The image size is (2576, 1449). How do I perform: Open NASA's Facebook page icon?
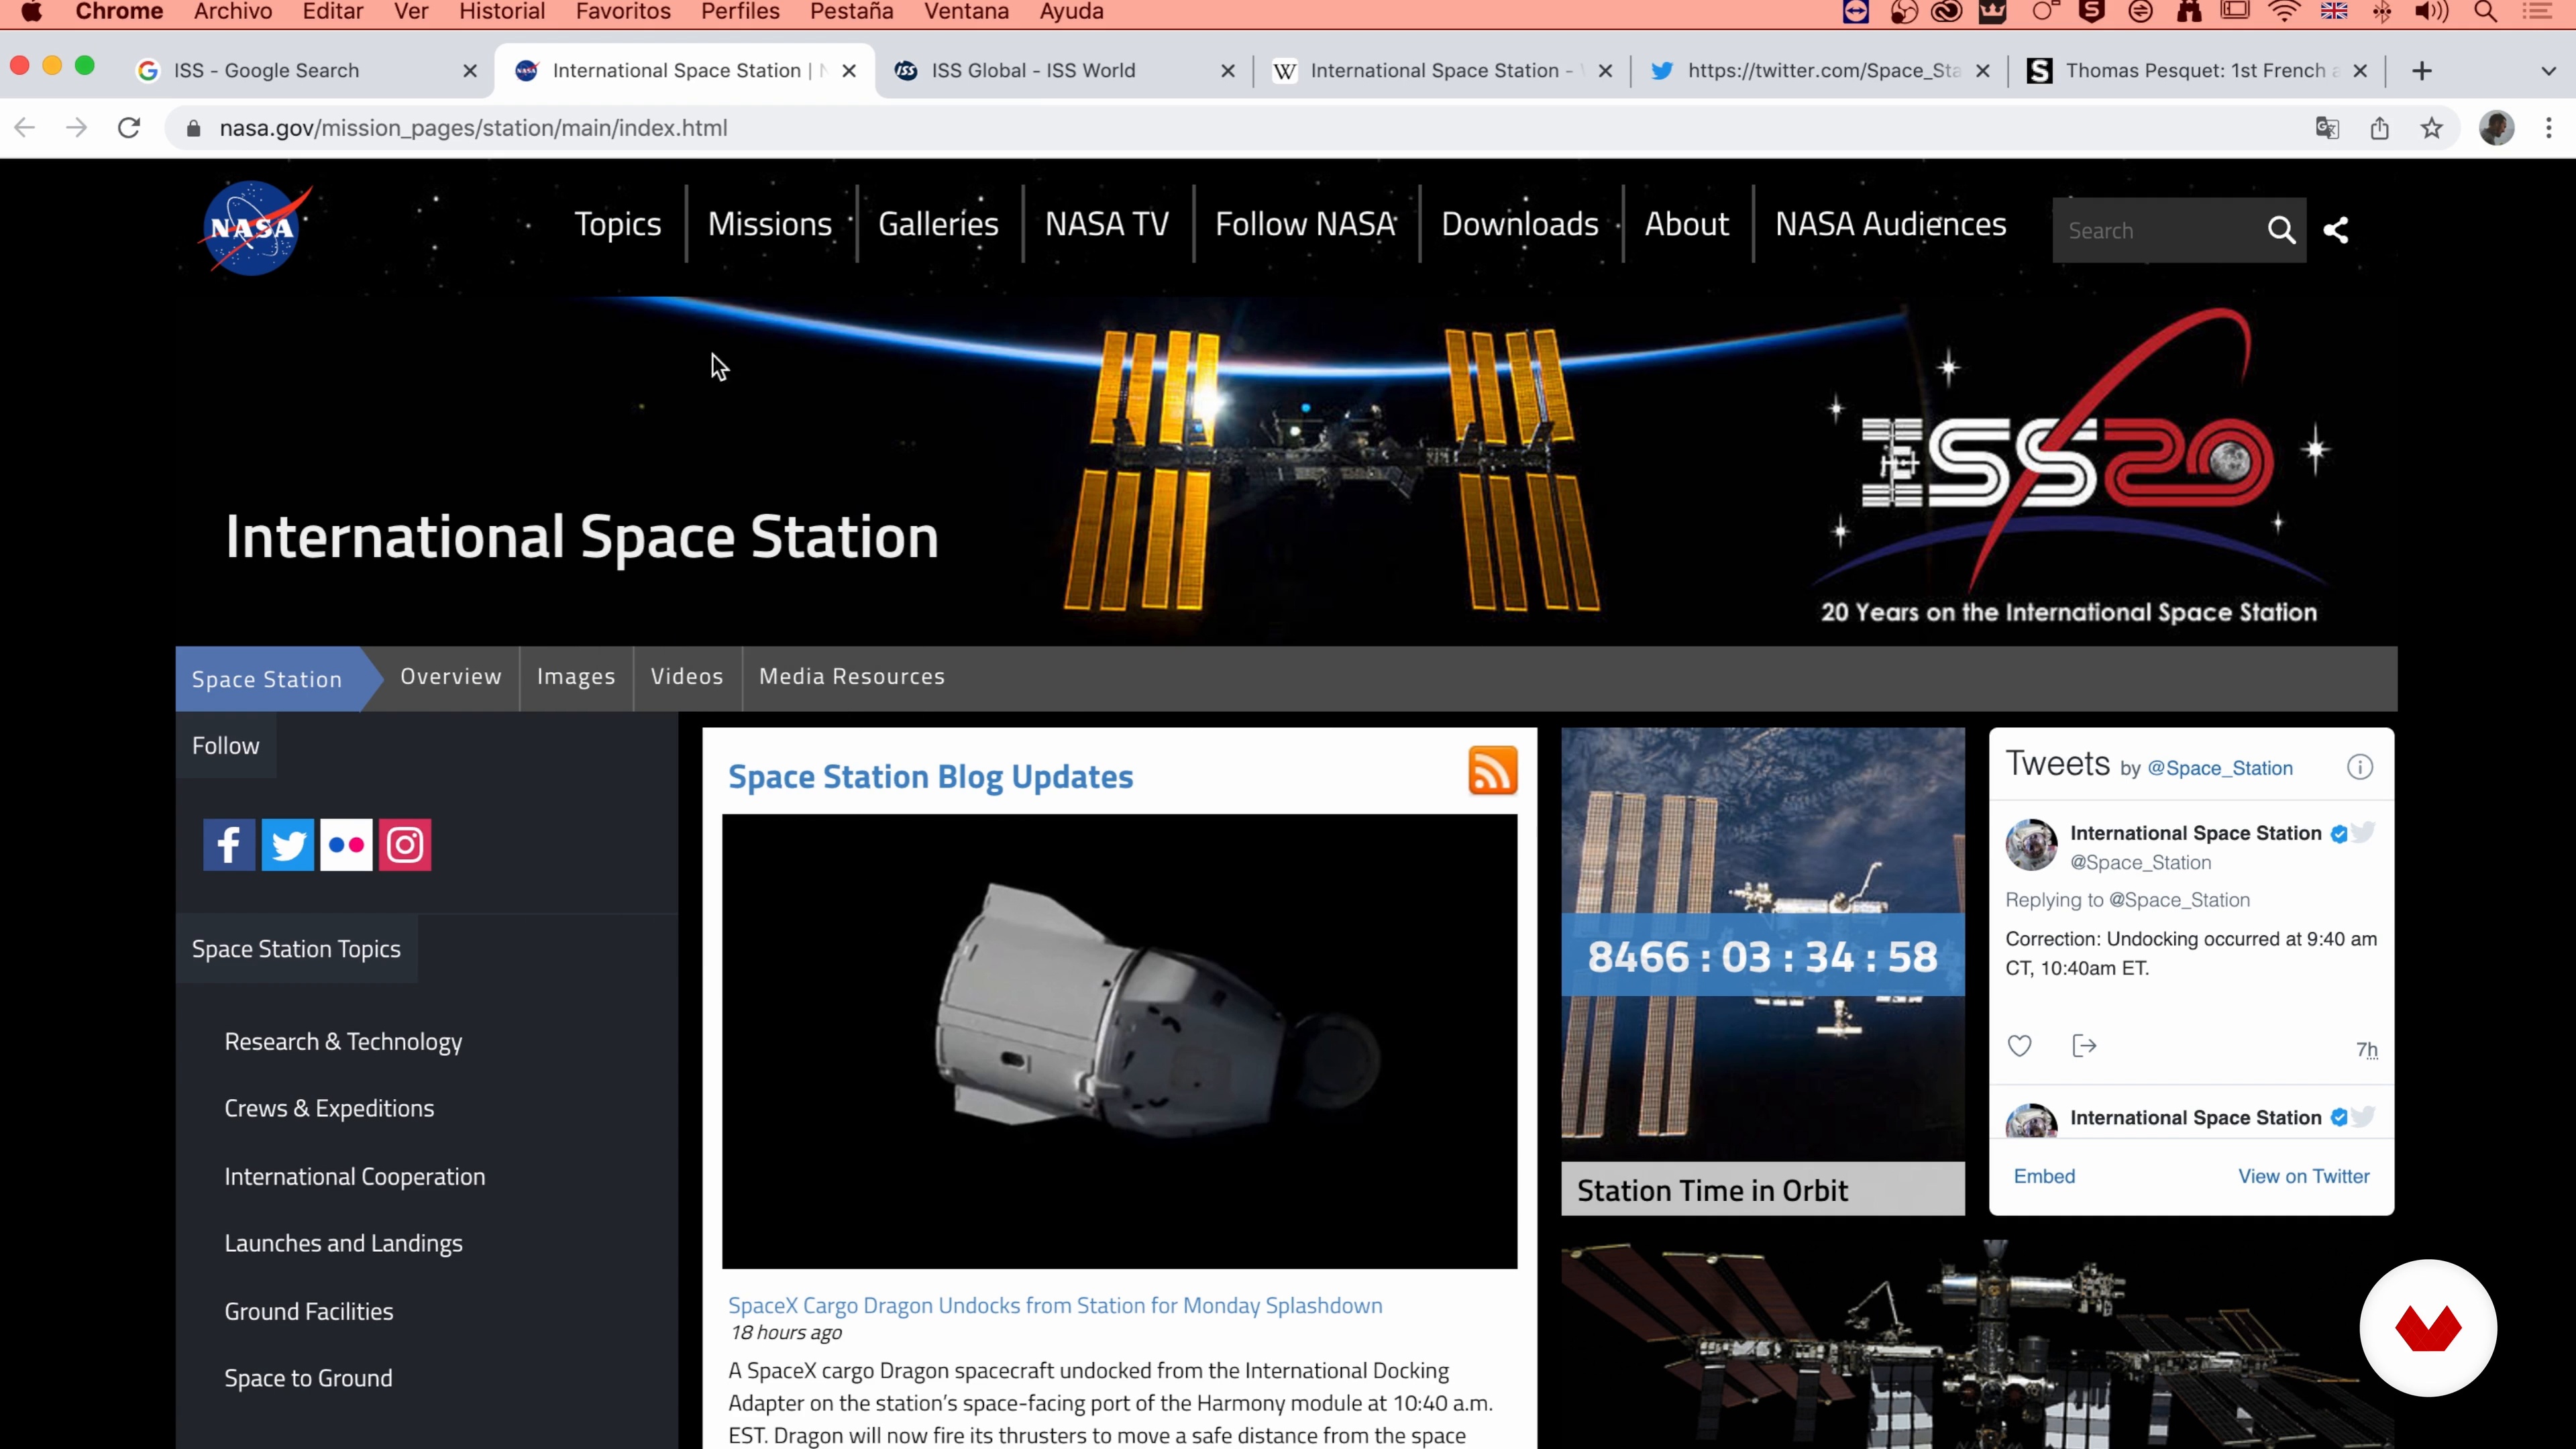tap(229, 845)
